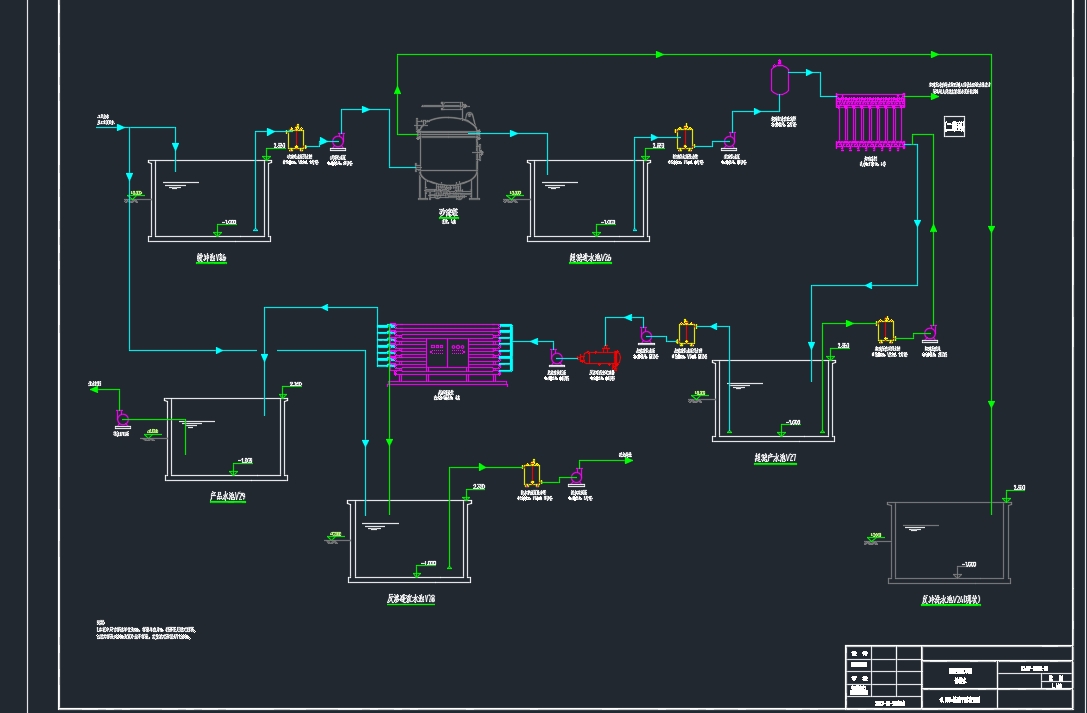Select the pump after the 反渗透浓水池V28 filter

click(x=576, y=477)
